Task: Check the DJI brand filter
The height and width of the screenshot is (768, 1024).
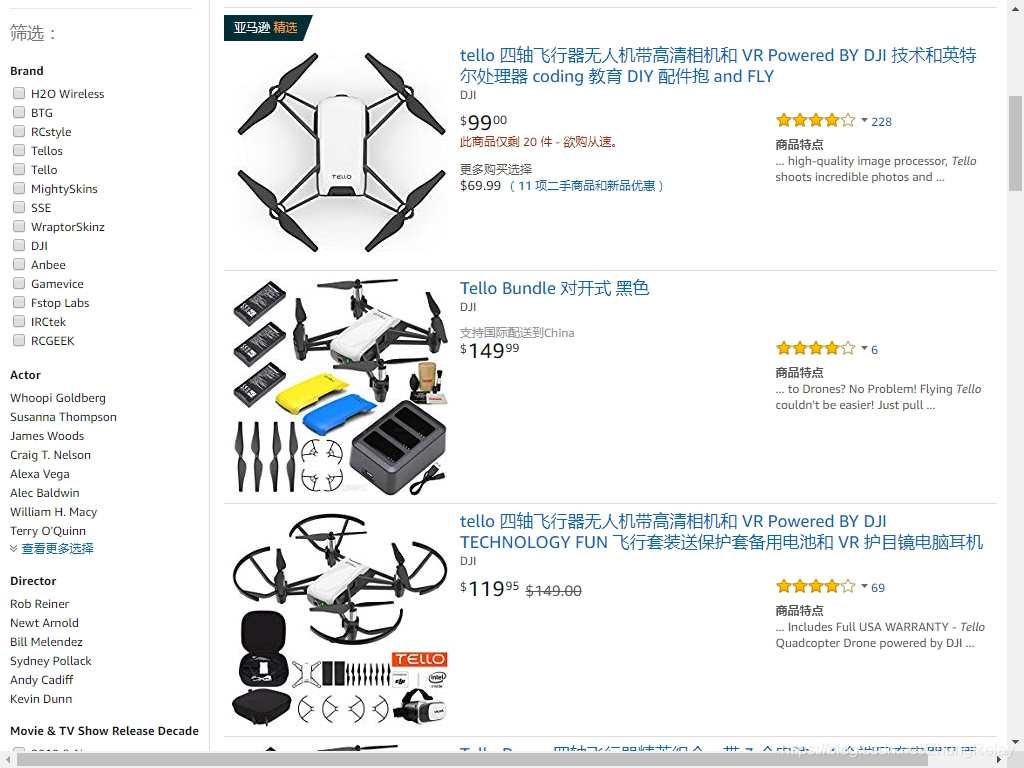Action: tap(19, 245)
